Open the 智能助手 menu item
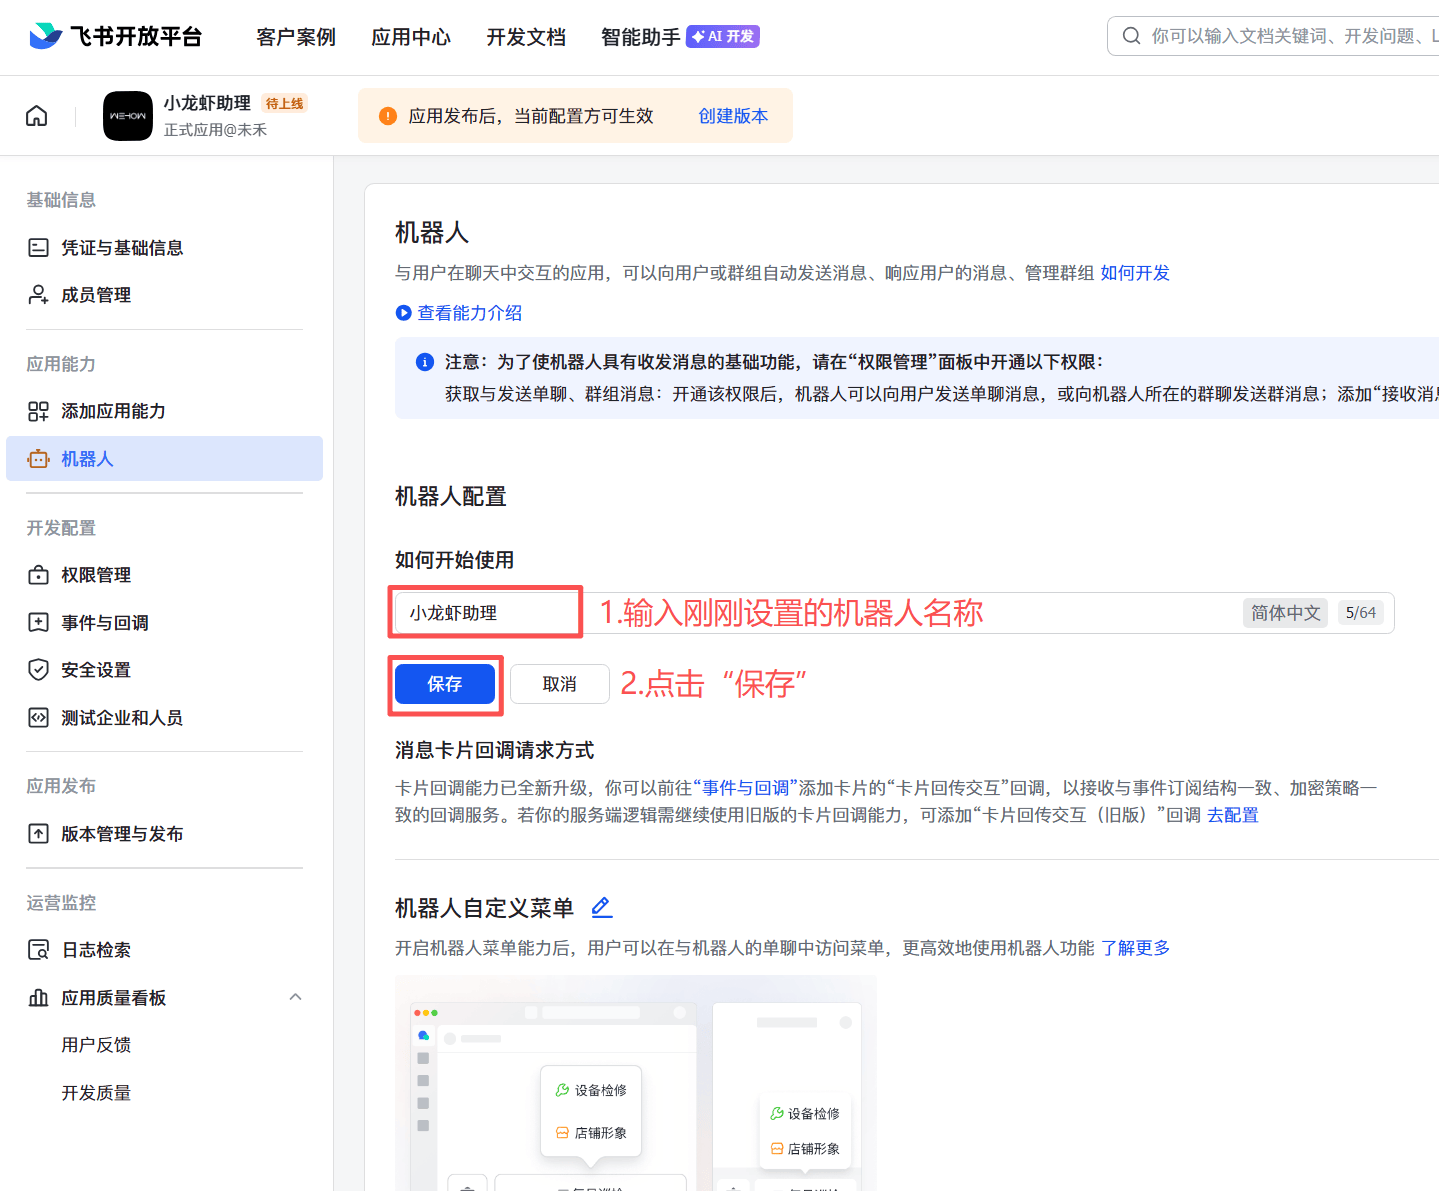Viewport: 1439px width, 1191px height. pyautogui.click(x=640, y=37)
